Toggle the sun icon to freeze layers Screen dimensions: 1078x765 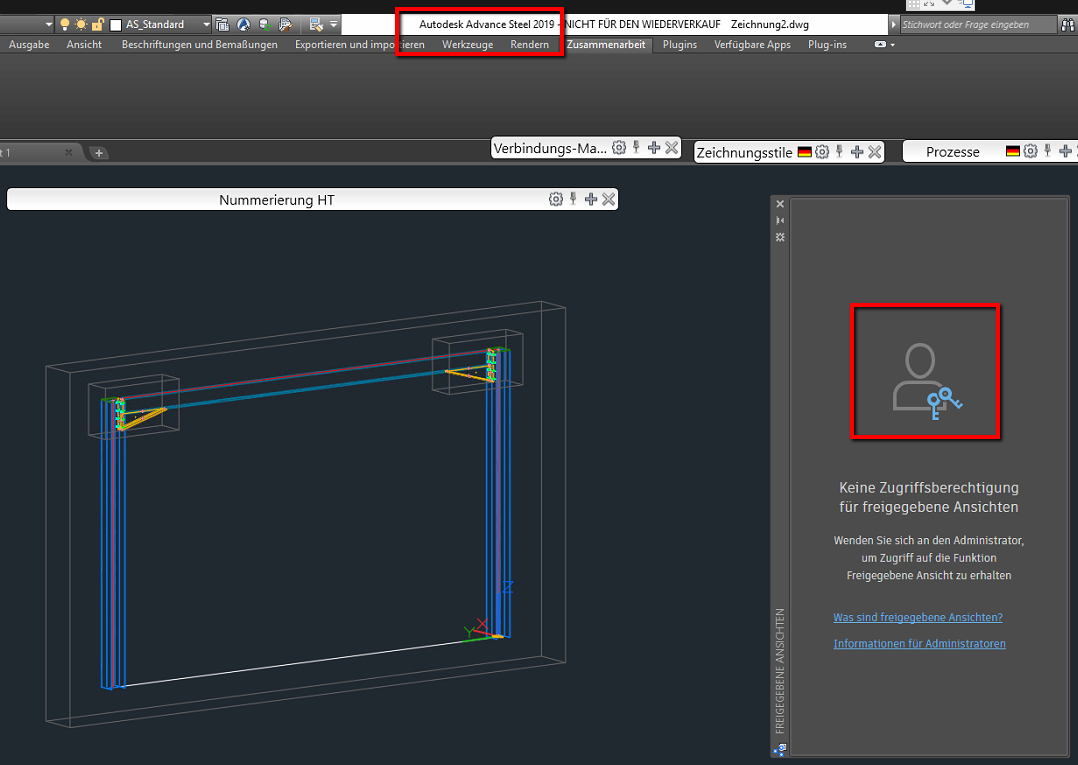[x=80, y=23]
